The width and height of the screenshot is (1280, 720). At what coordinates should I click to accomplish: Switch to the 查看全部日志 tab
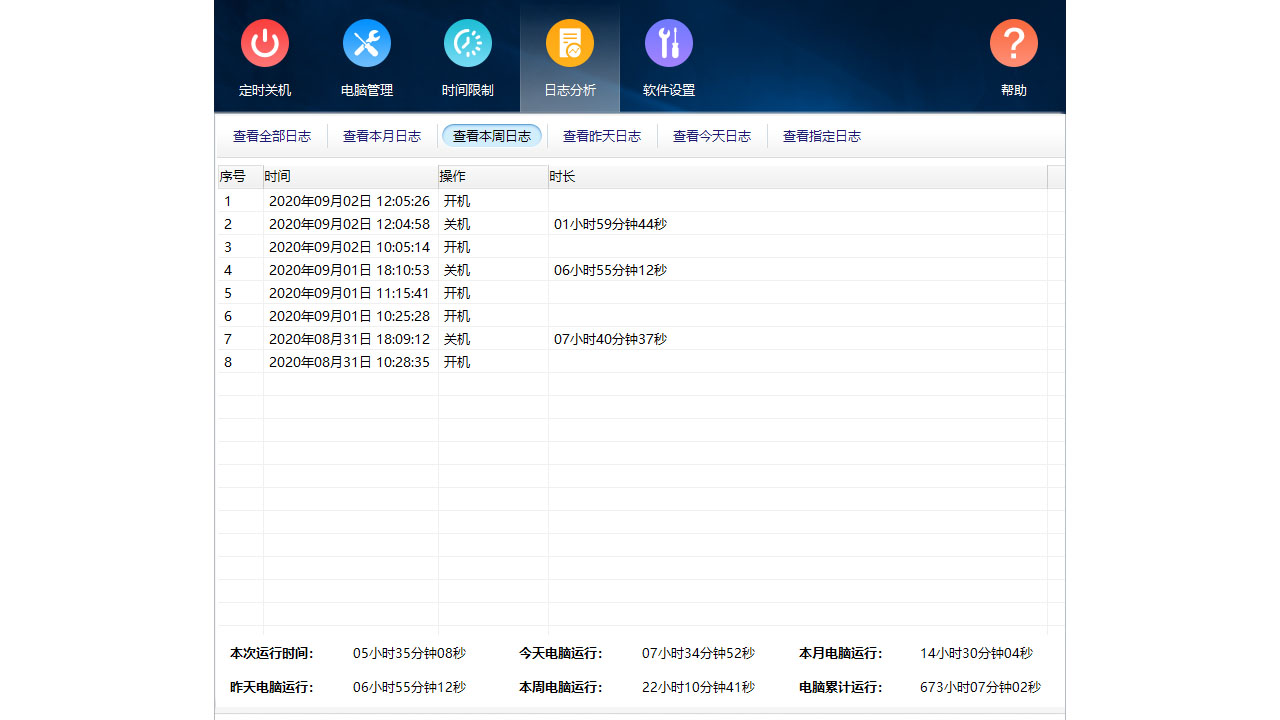tap(271, 136)
